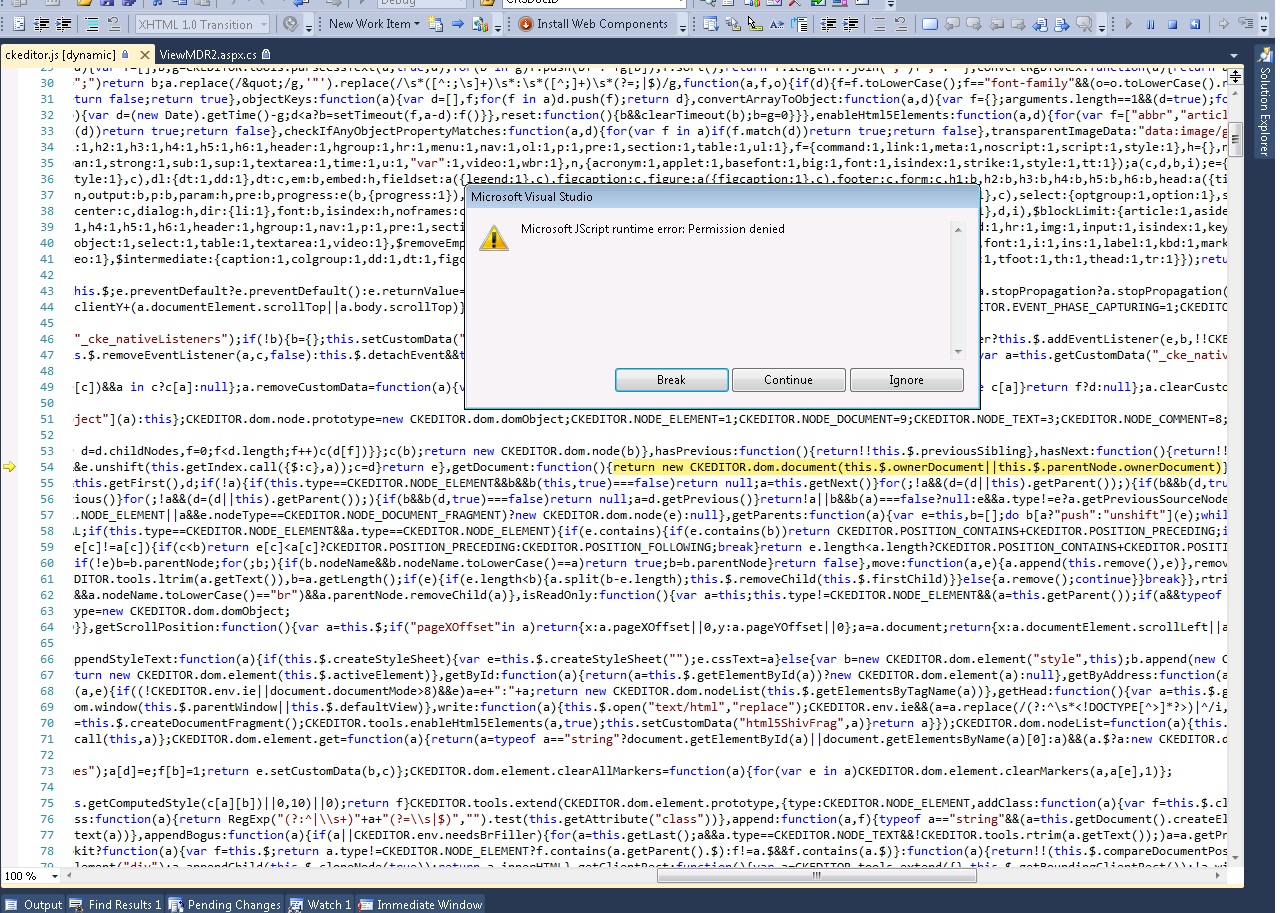
Task: Uncomment selected lines via left toolbar
Action: click(x=114, y=24)
